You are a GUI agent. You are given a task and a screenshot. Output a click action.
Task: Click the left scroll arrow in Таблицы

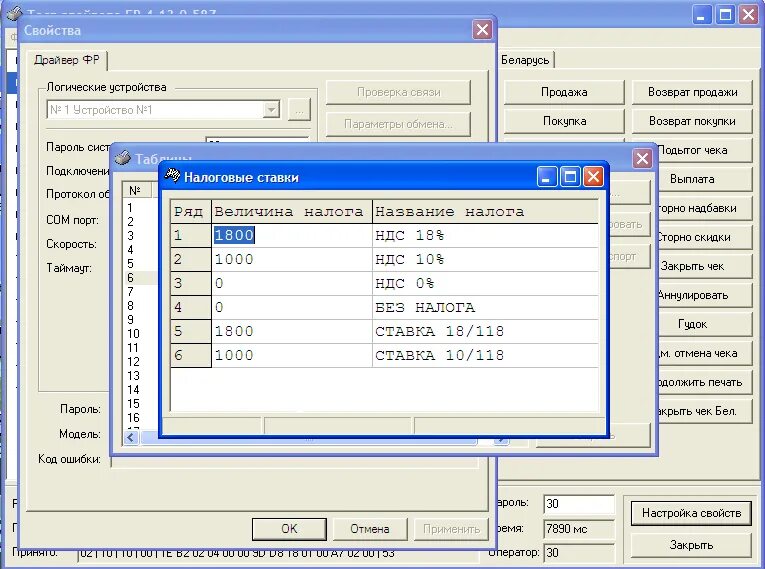pyautogui.click(x=131, y=438)
